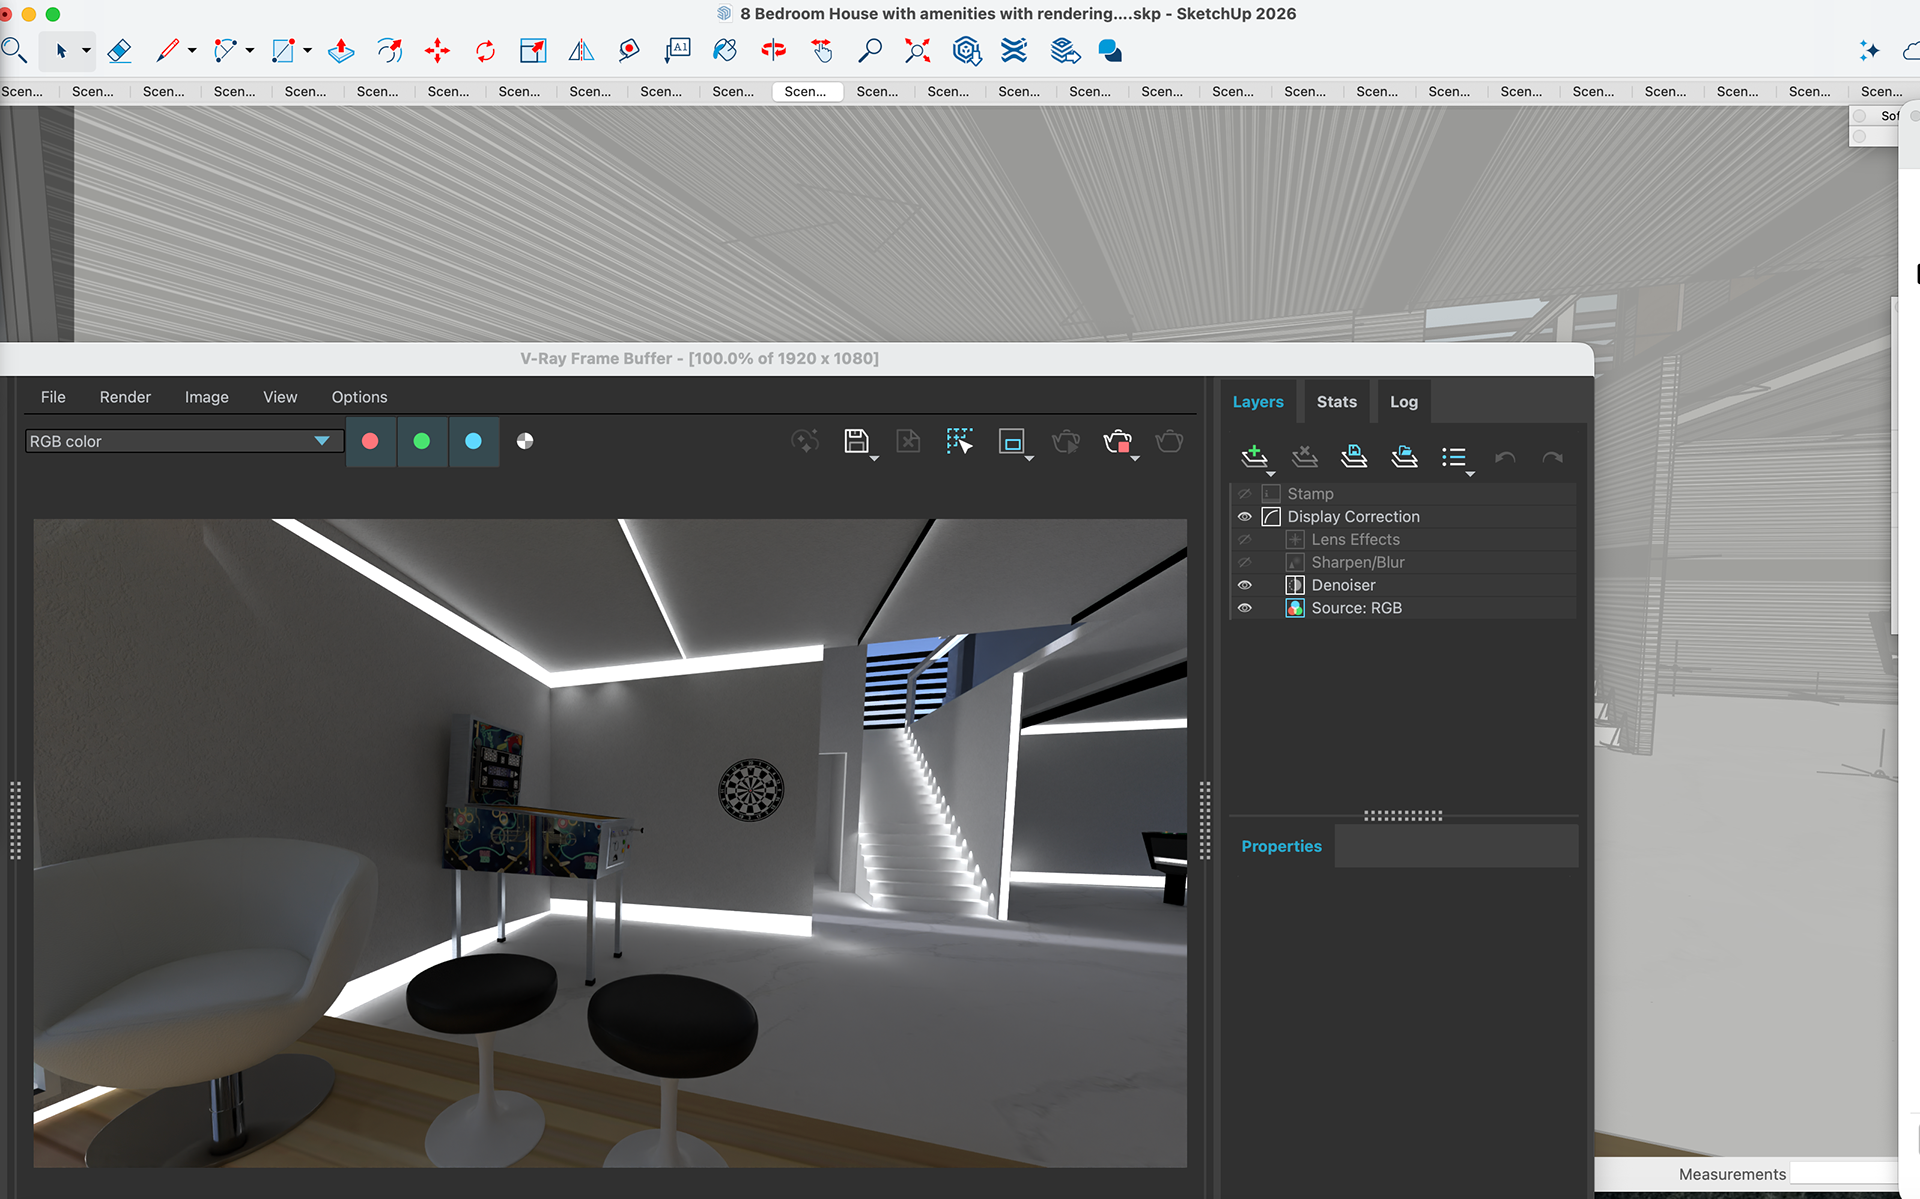Toggle visibility of Display Correction layer
The image size is (1920, 1199).
[1245, 517]
